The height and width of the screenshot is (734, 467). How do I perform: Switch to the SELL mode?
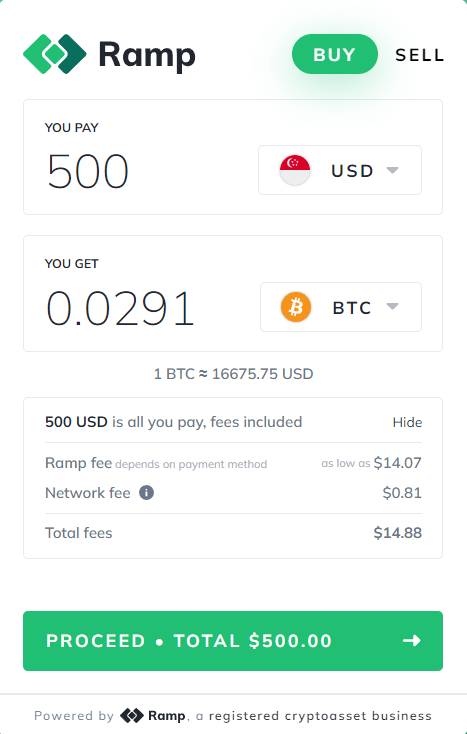click(x=419, y=55)
